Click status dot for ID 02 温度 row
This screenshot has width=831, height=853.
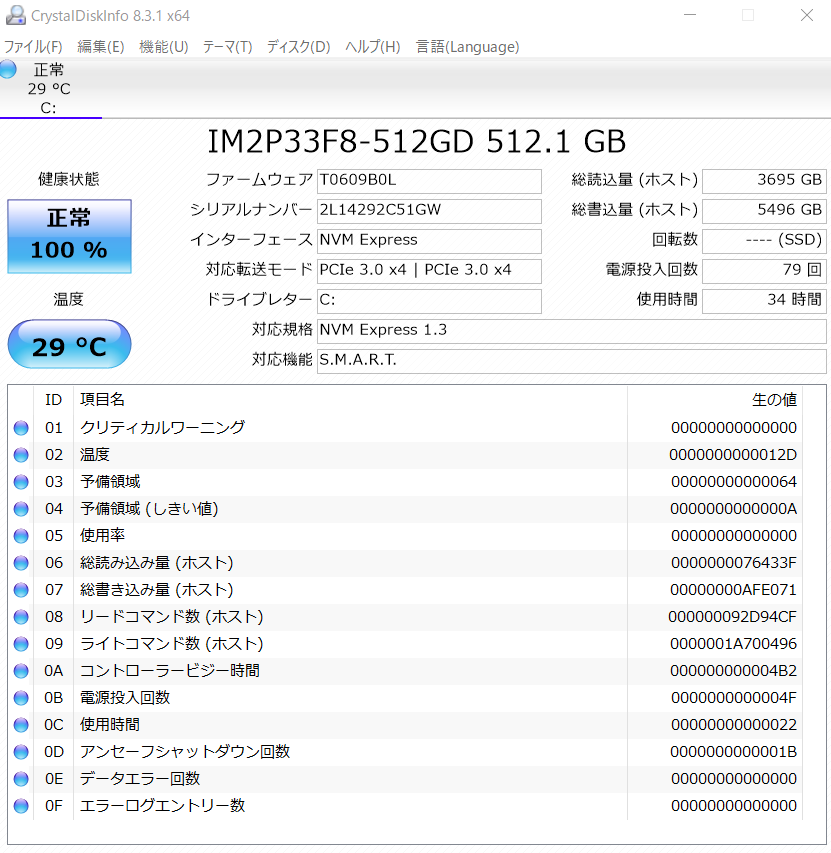tap(21, 455)
